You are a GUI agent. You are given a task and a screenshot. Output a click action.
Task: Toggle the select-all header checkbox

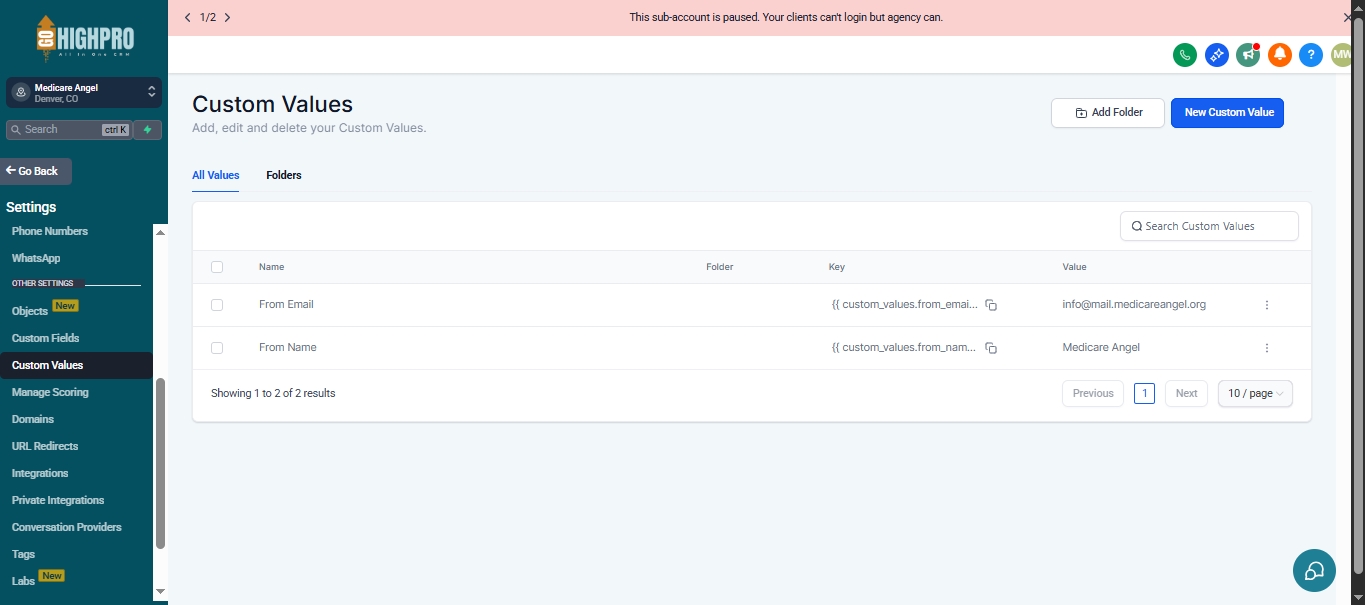pyautogui.click(x=217, y=267)
